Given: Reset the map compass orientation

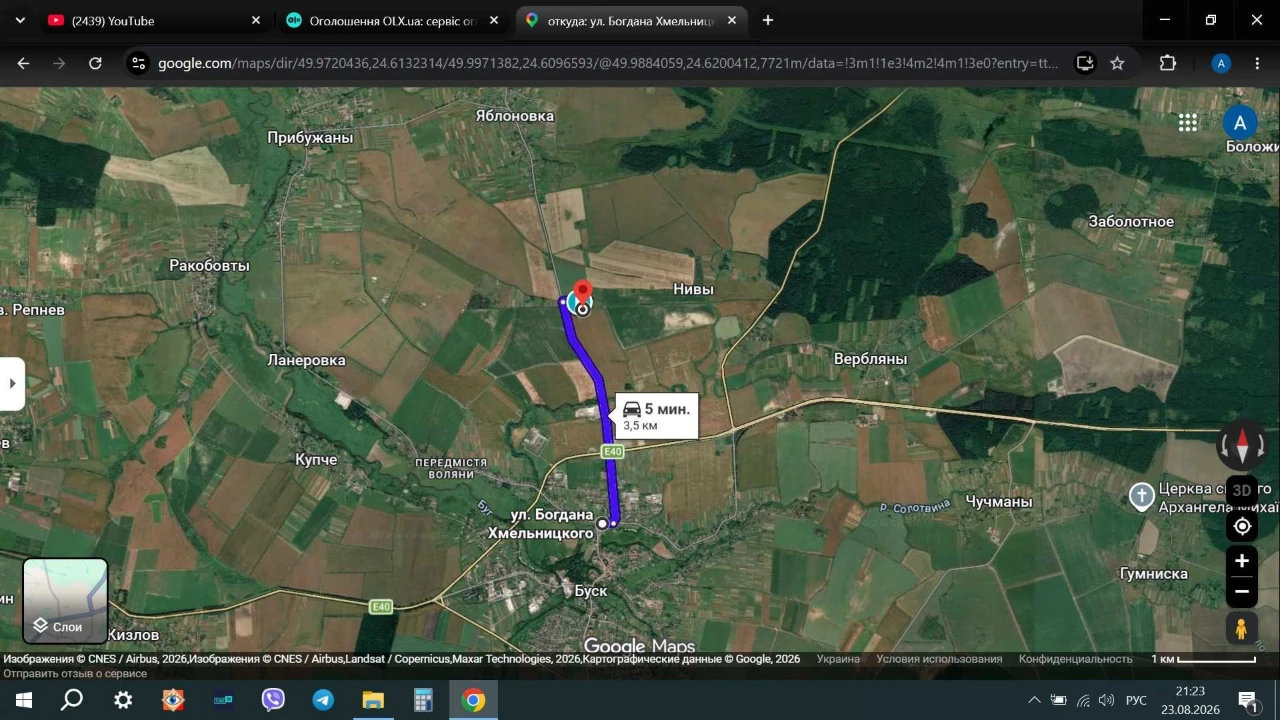Looking at the screenshot, I should [x=1242, y=445].
